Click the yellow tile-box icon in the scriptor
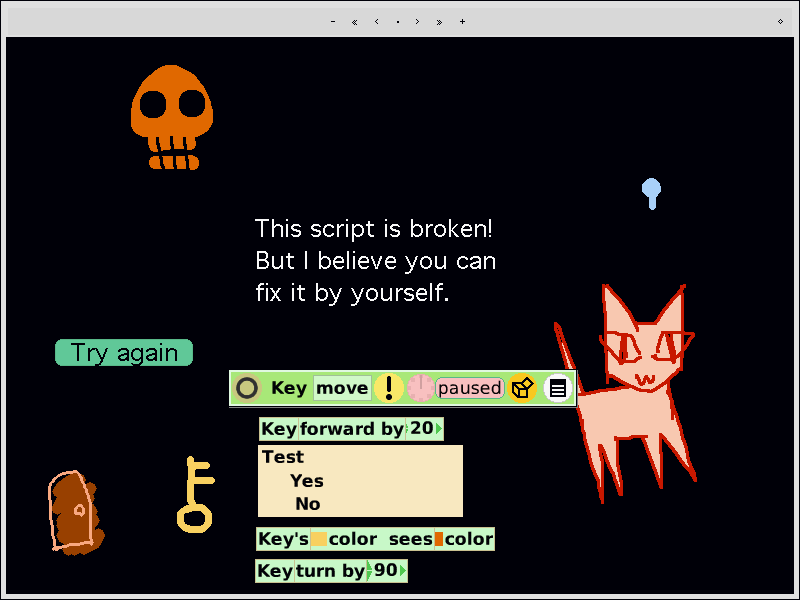The image size is (800, 600). pyautogui.click(x=522, y=389)
